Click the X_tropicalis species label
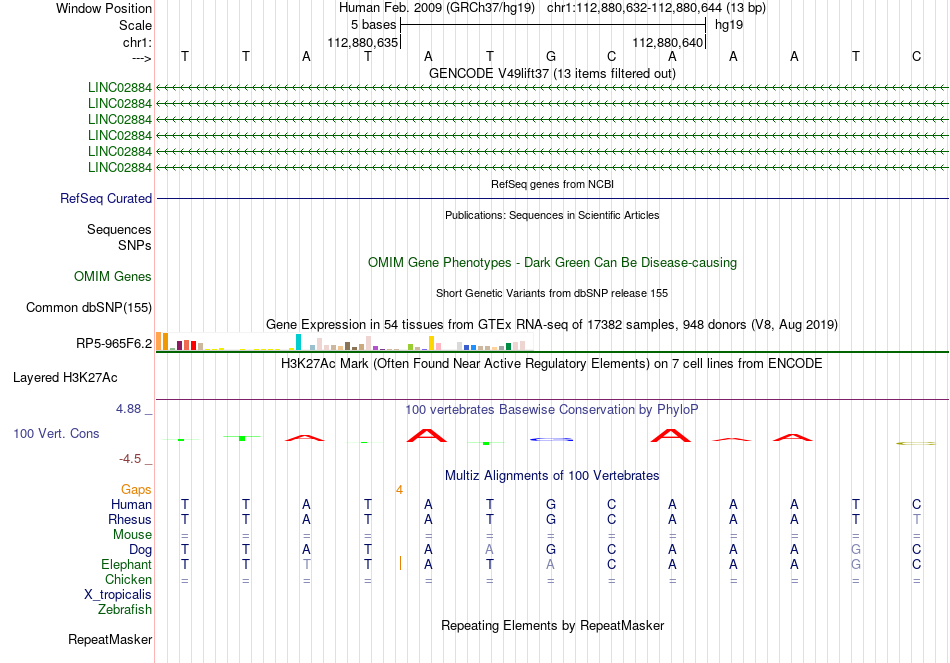This screenshot has width=950, height=663. (x=118, y=595)
